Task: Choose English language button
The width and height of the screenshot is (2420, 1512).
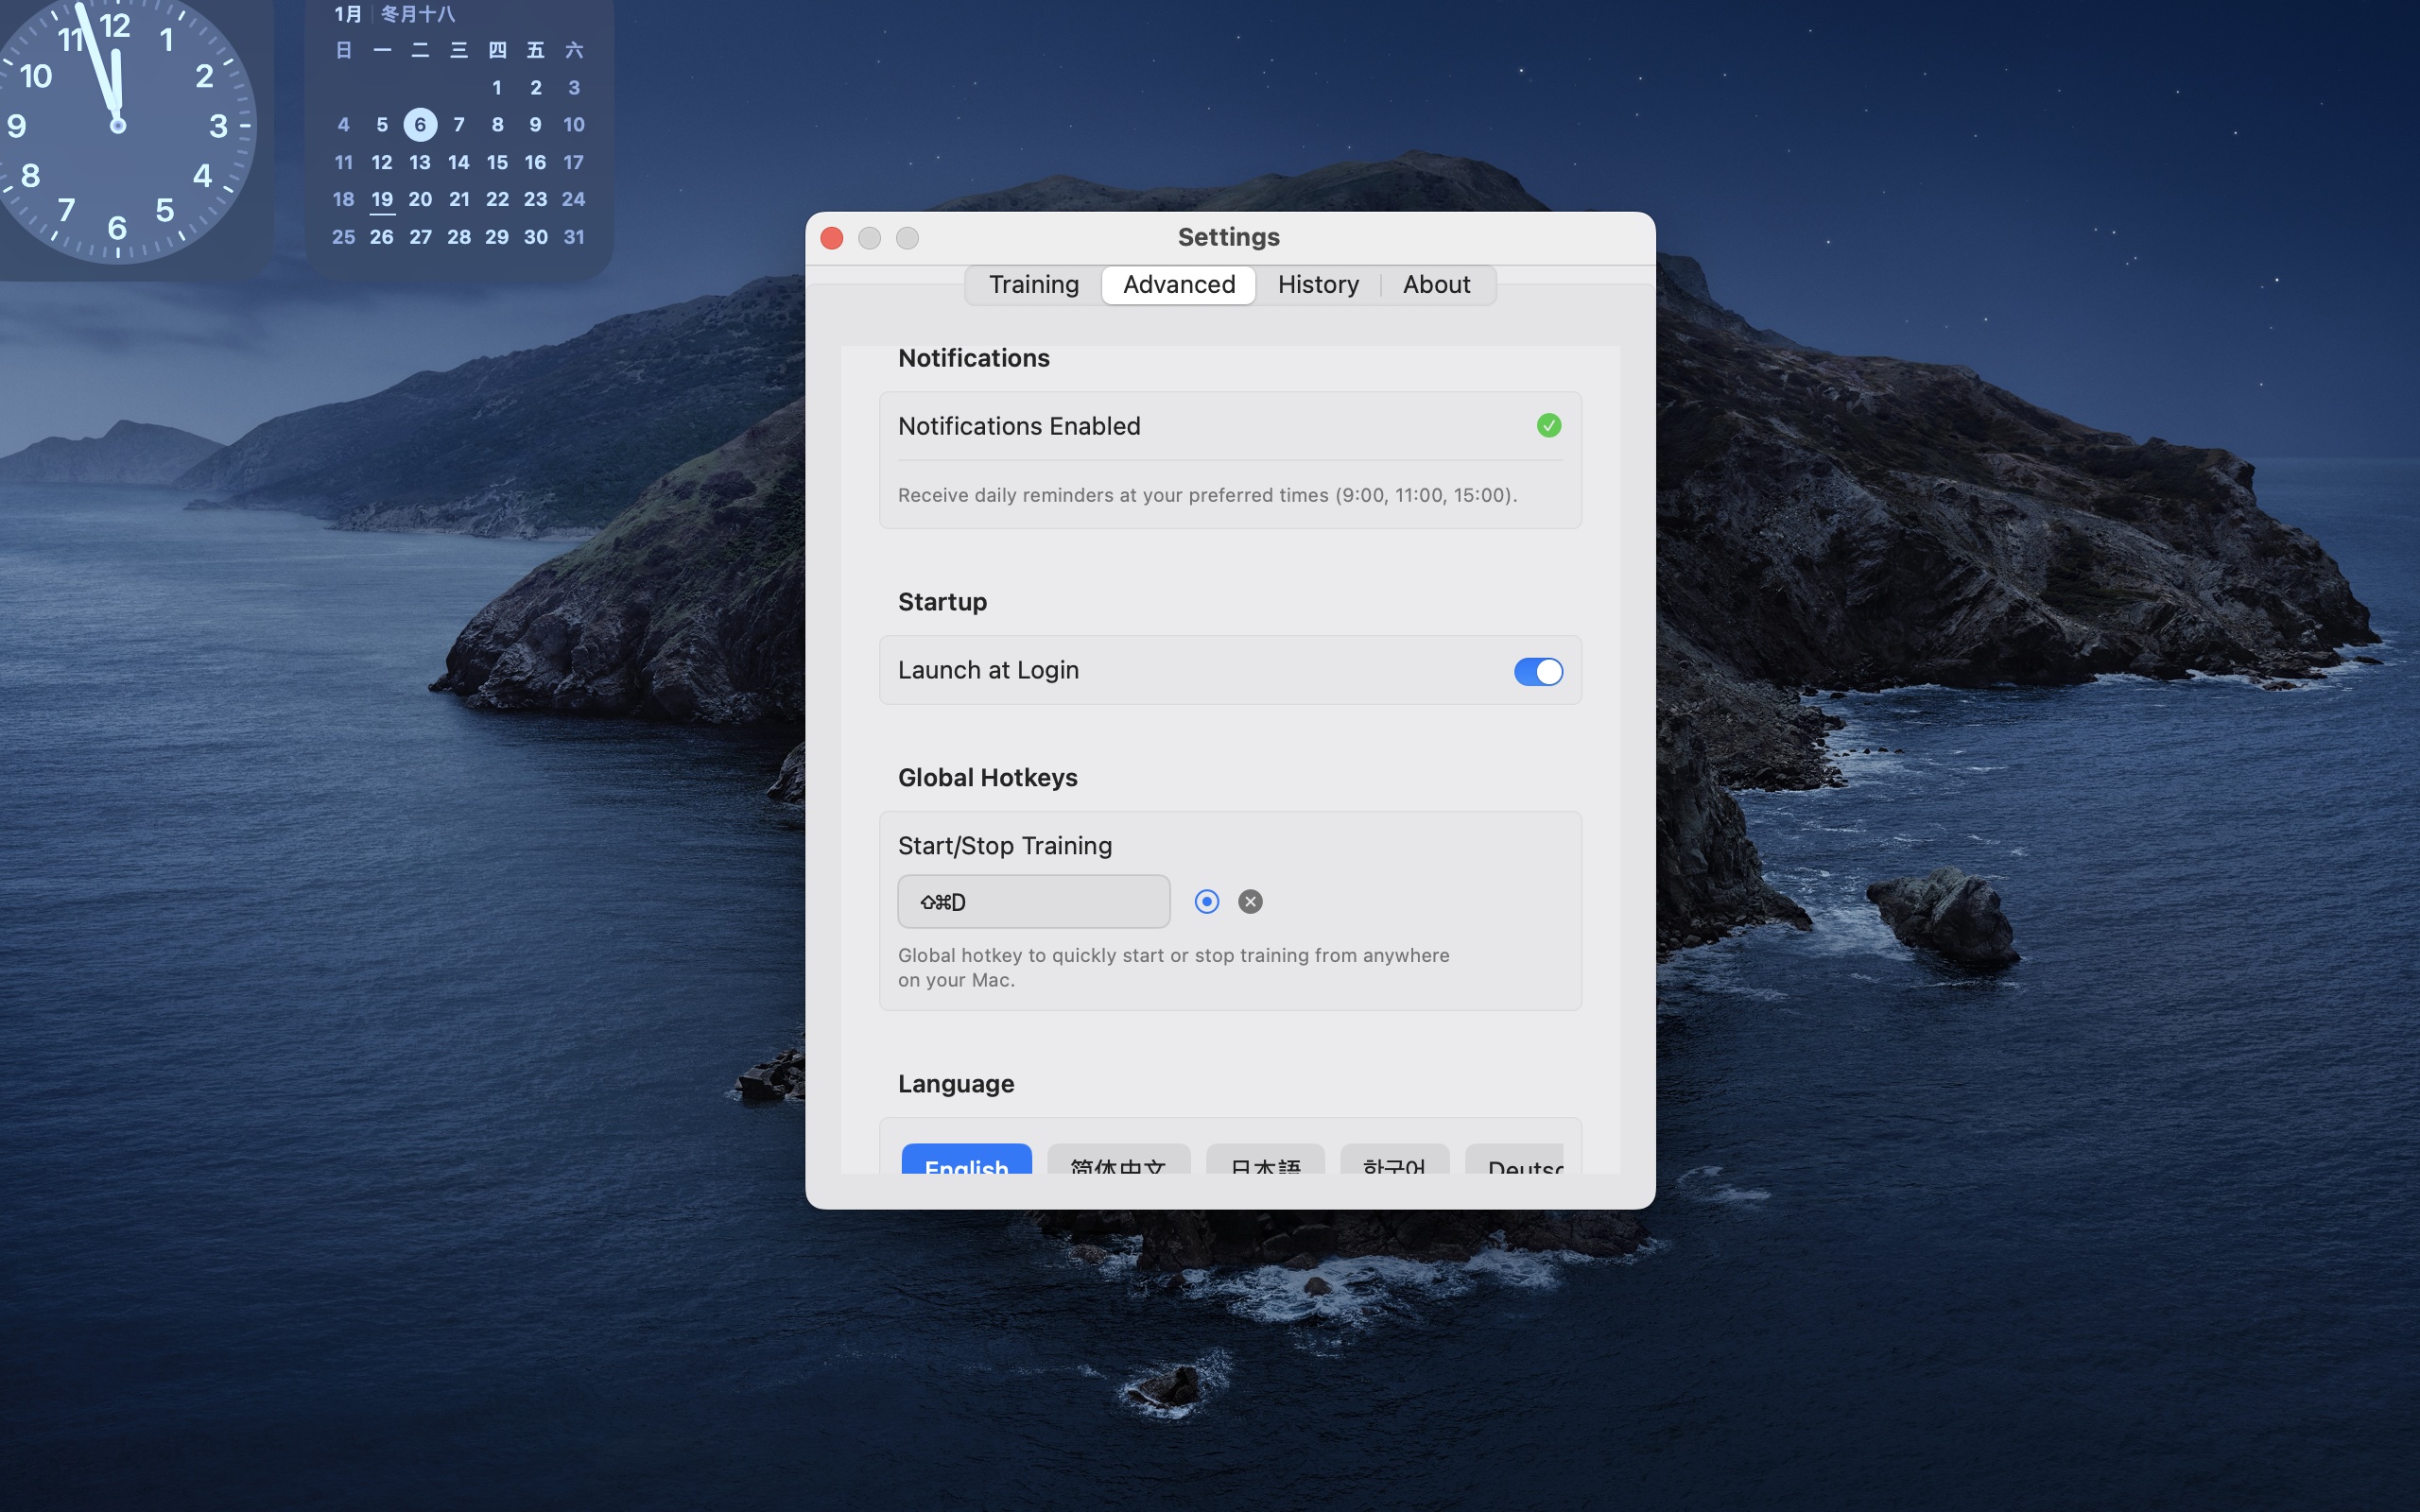Action: (x=966, y=1161)
